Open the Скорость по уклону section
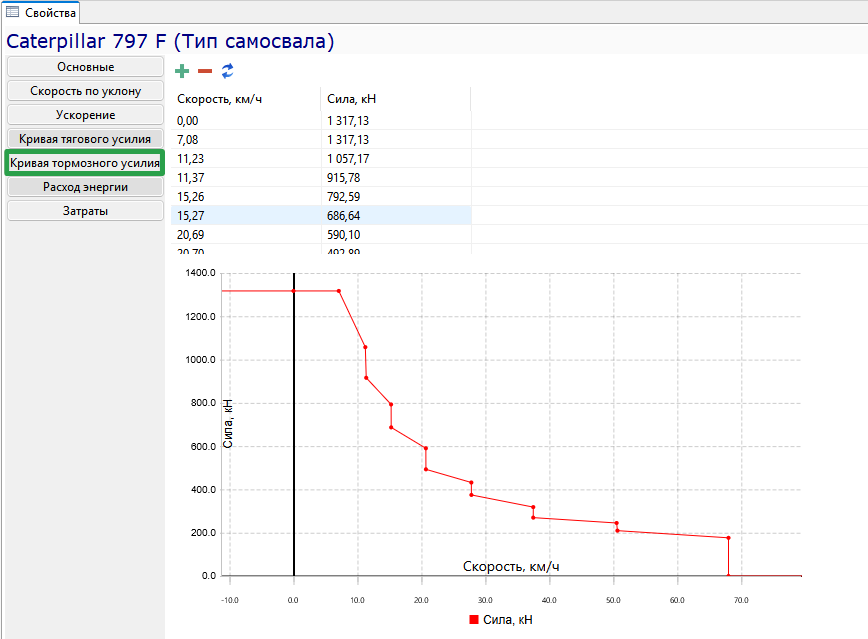 85,91
